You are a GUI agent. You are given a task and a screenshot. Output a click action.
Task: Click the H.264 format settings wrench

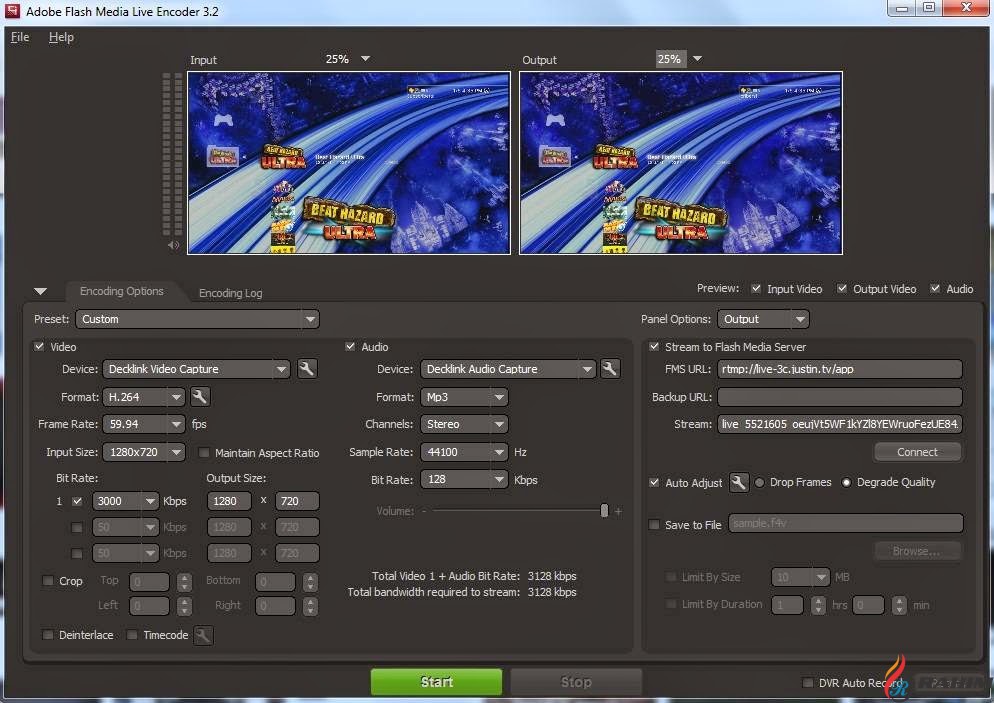click(x=200, y=397)
